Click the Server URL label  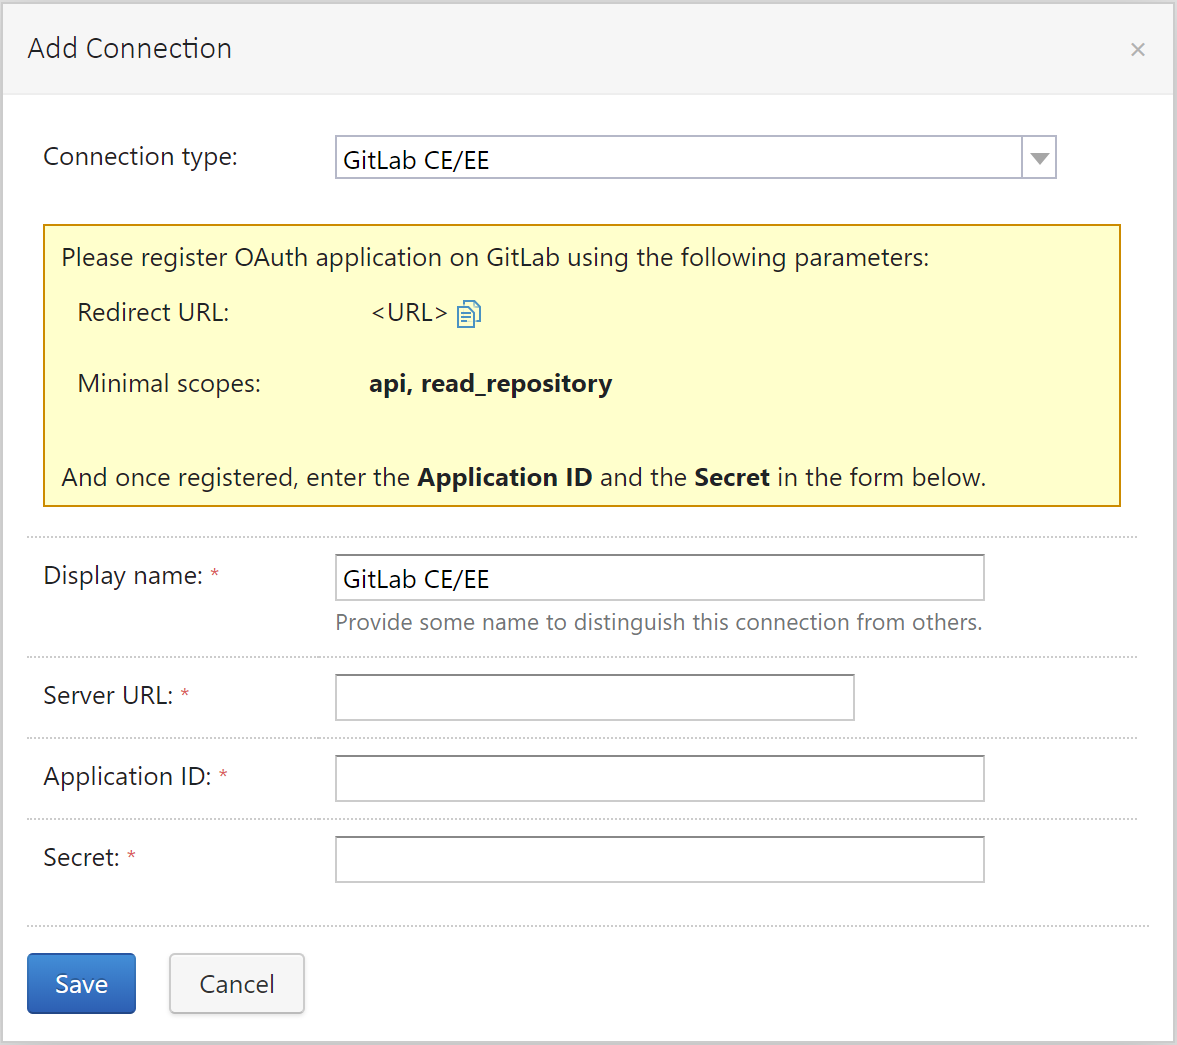point(108,696)
